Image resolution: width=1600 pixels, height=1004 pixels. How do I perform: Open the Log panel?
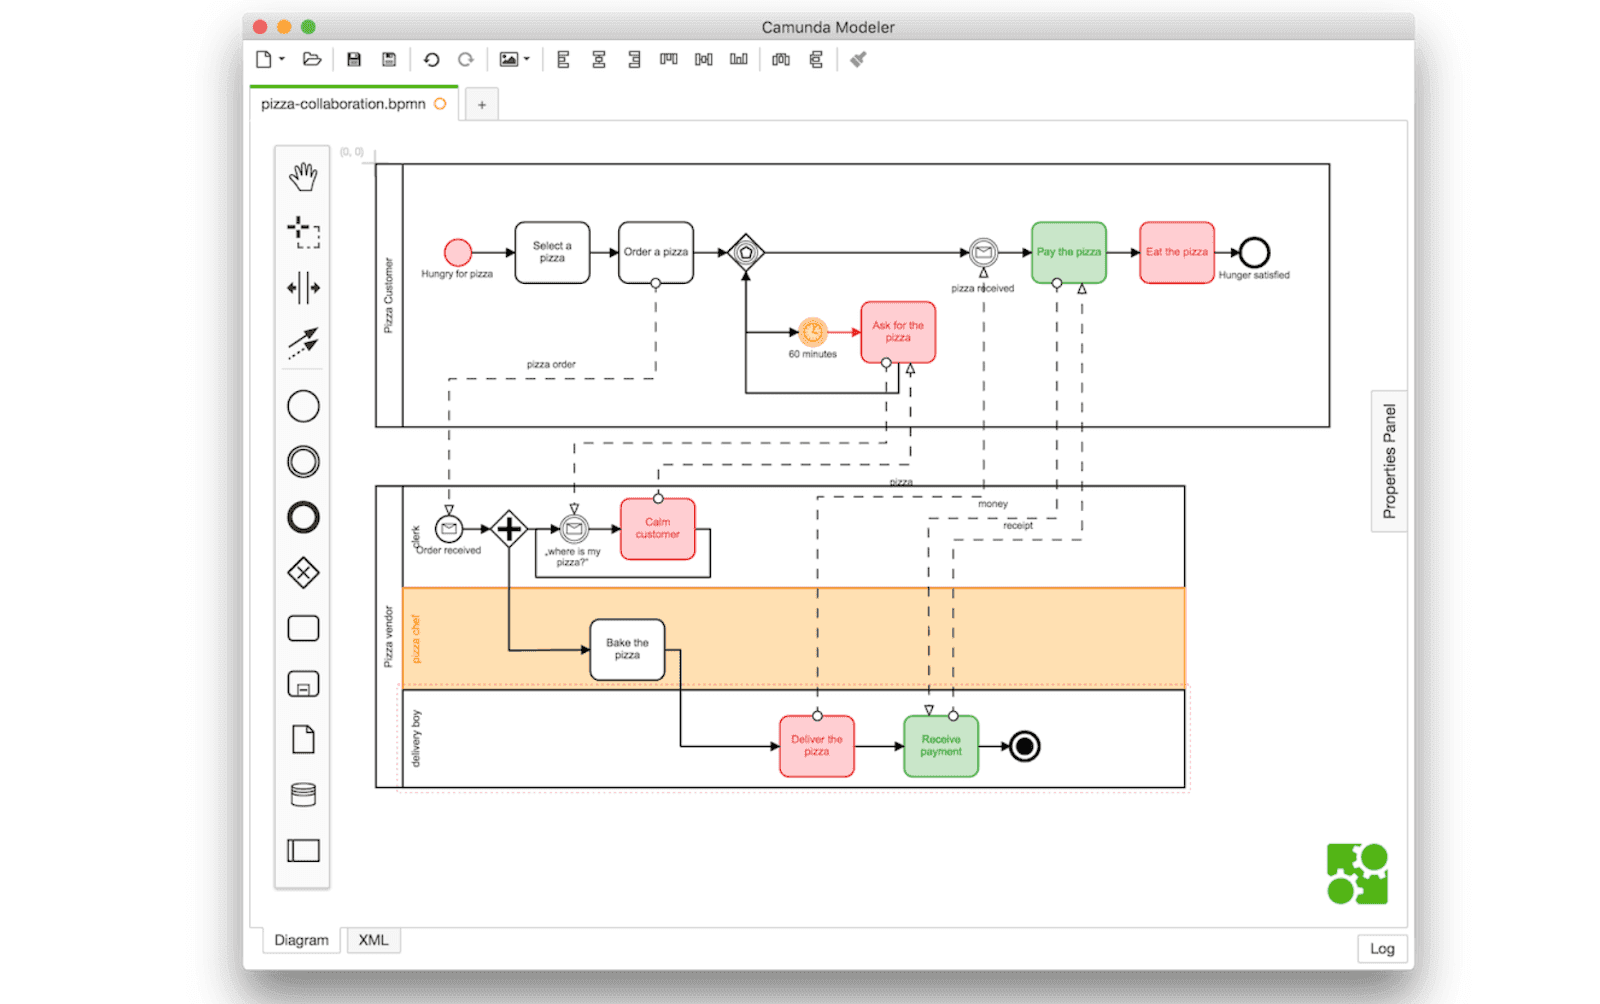[1382, 948]
